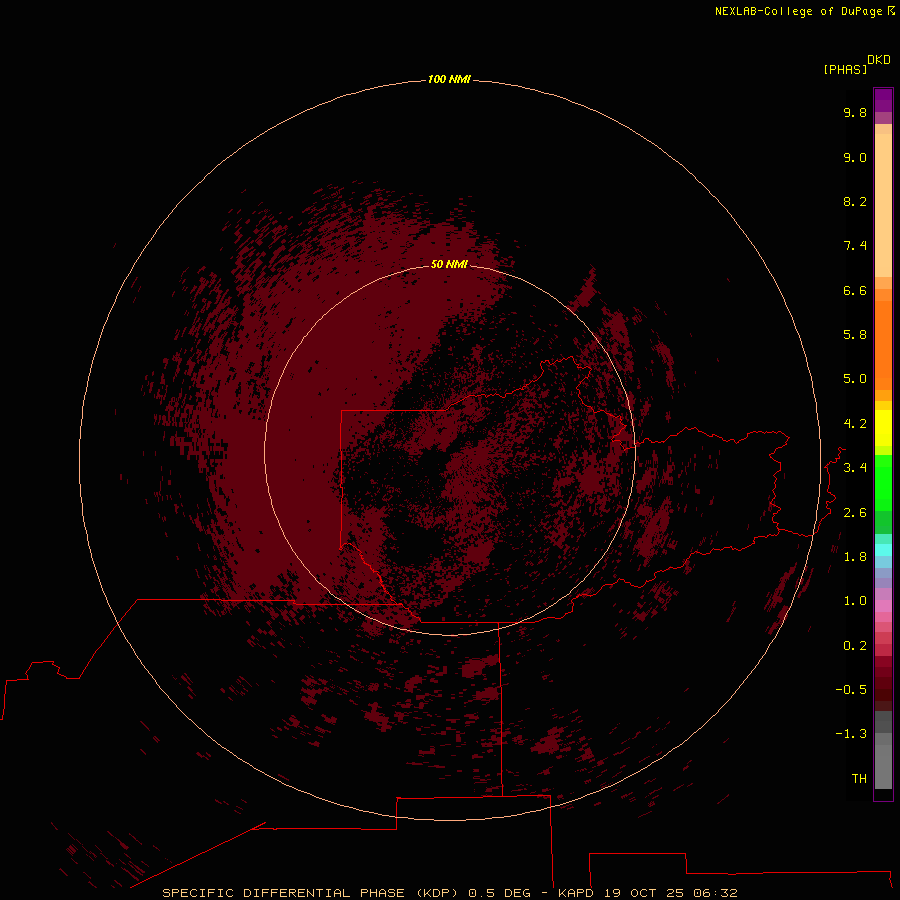Click the cyan band of the color bar
The height and width of the screenshot is (900, 900).
[883, 550]
